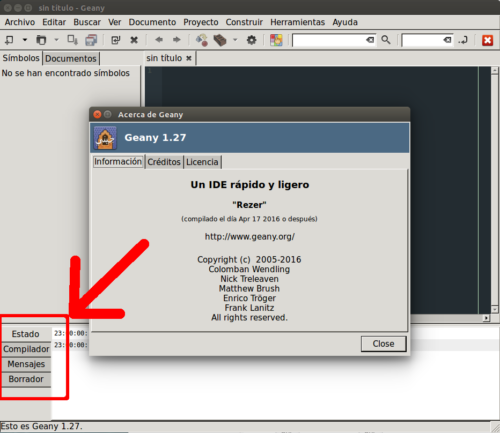Image resolution: width=500 pixels, height=433 pixels.
Task: Click the "No se han encontrado símbolos" text
Action: pos(66,73)
